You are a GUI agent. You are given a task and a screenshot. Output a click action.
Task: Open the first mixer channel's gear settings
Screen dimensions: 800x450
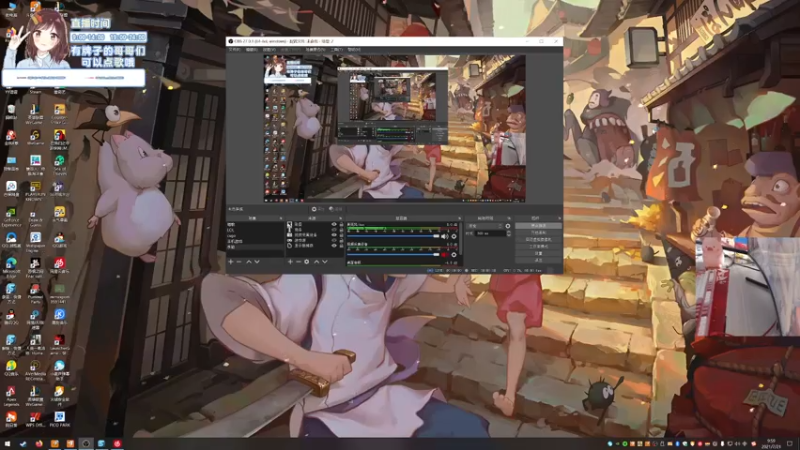454,236
